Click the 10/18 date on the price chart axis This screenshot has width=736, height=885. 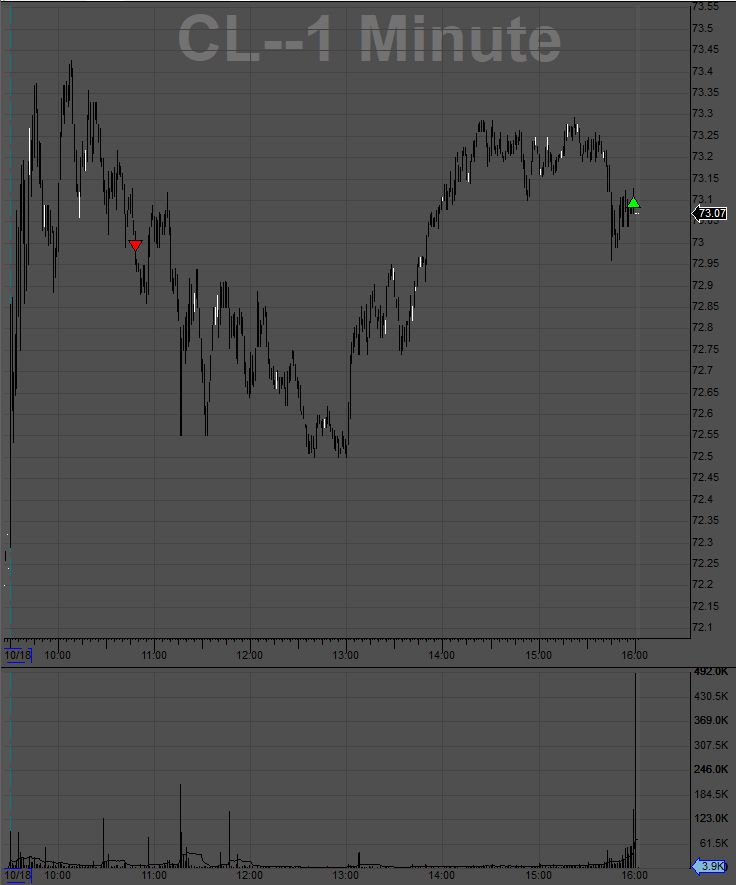tap(18, 655)
